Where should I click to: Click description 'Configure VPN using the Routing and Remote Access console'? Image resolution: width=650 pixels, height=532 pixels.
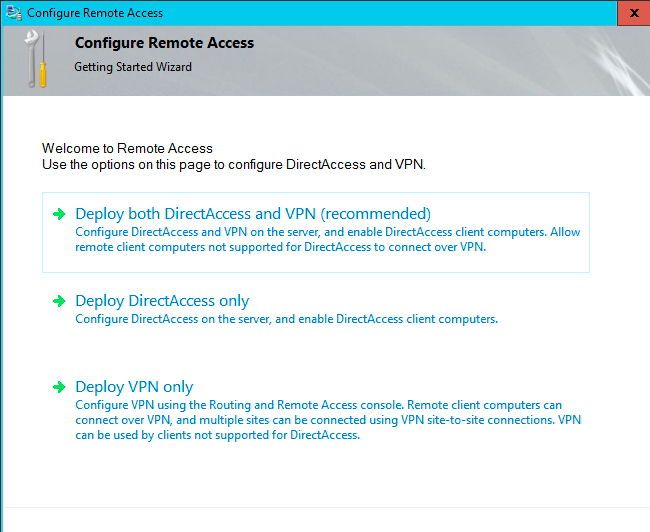click(328, 420)
